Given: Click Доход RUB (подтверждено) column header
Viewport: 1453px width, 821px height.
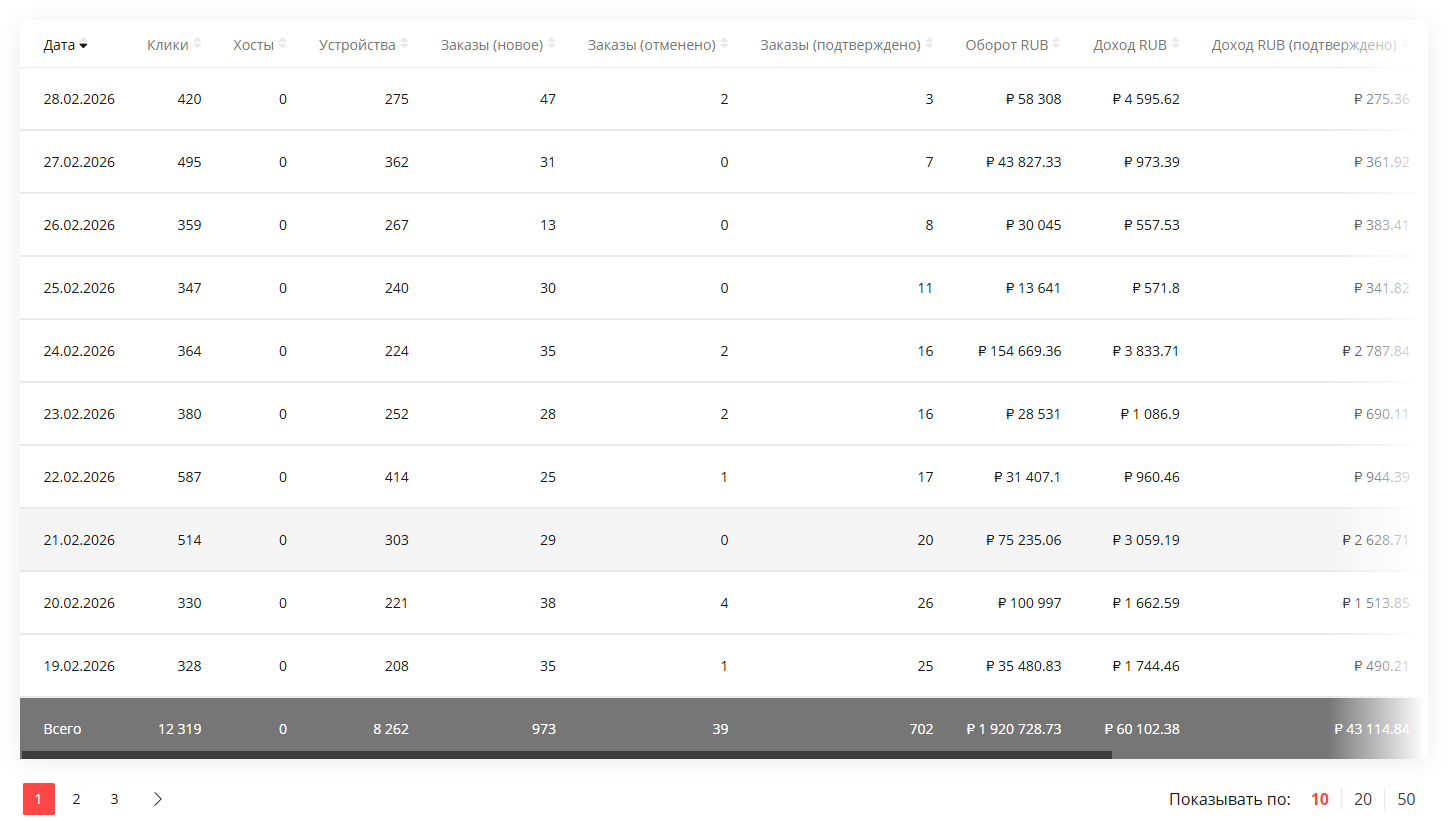Looking at the screenshot, I should click(1303, 45).
